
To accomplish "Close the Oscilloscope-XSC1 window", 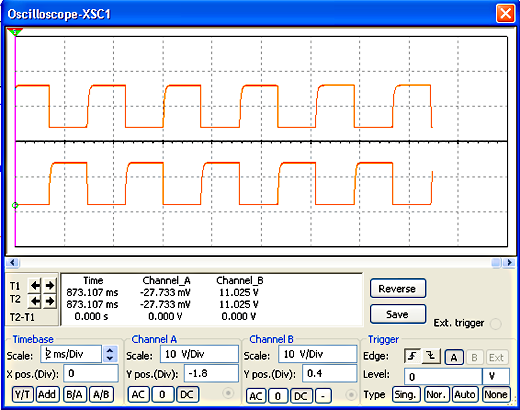I will [505, 14].
